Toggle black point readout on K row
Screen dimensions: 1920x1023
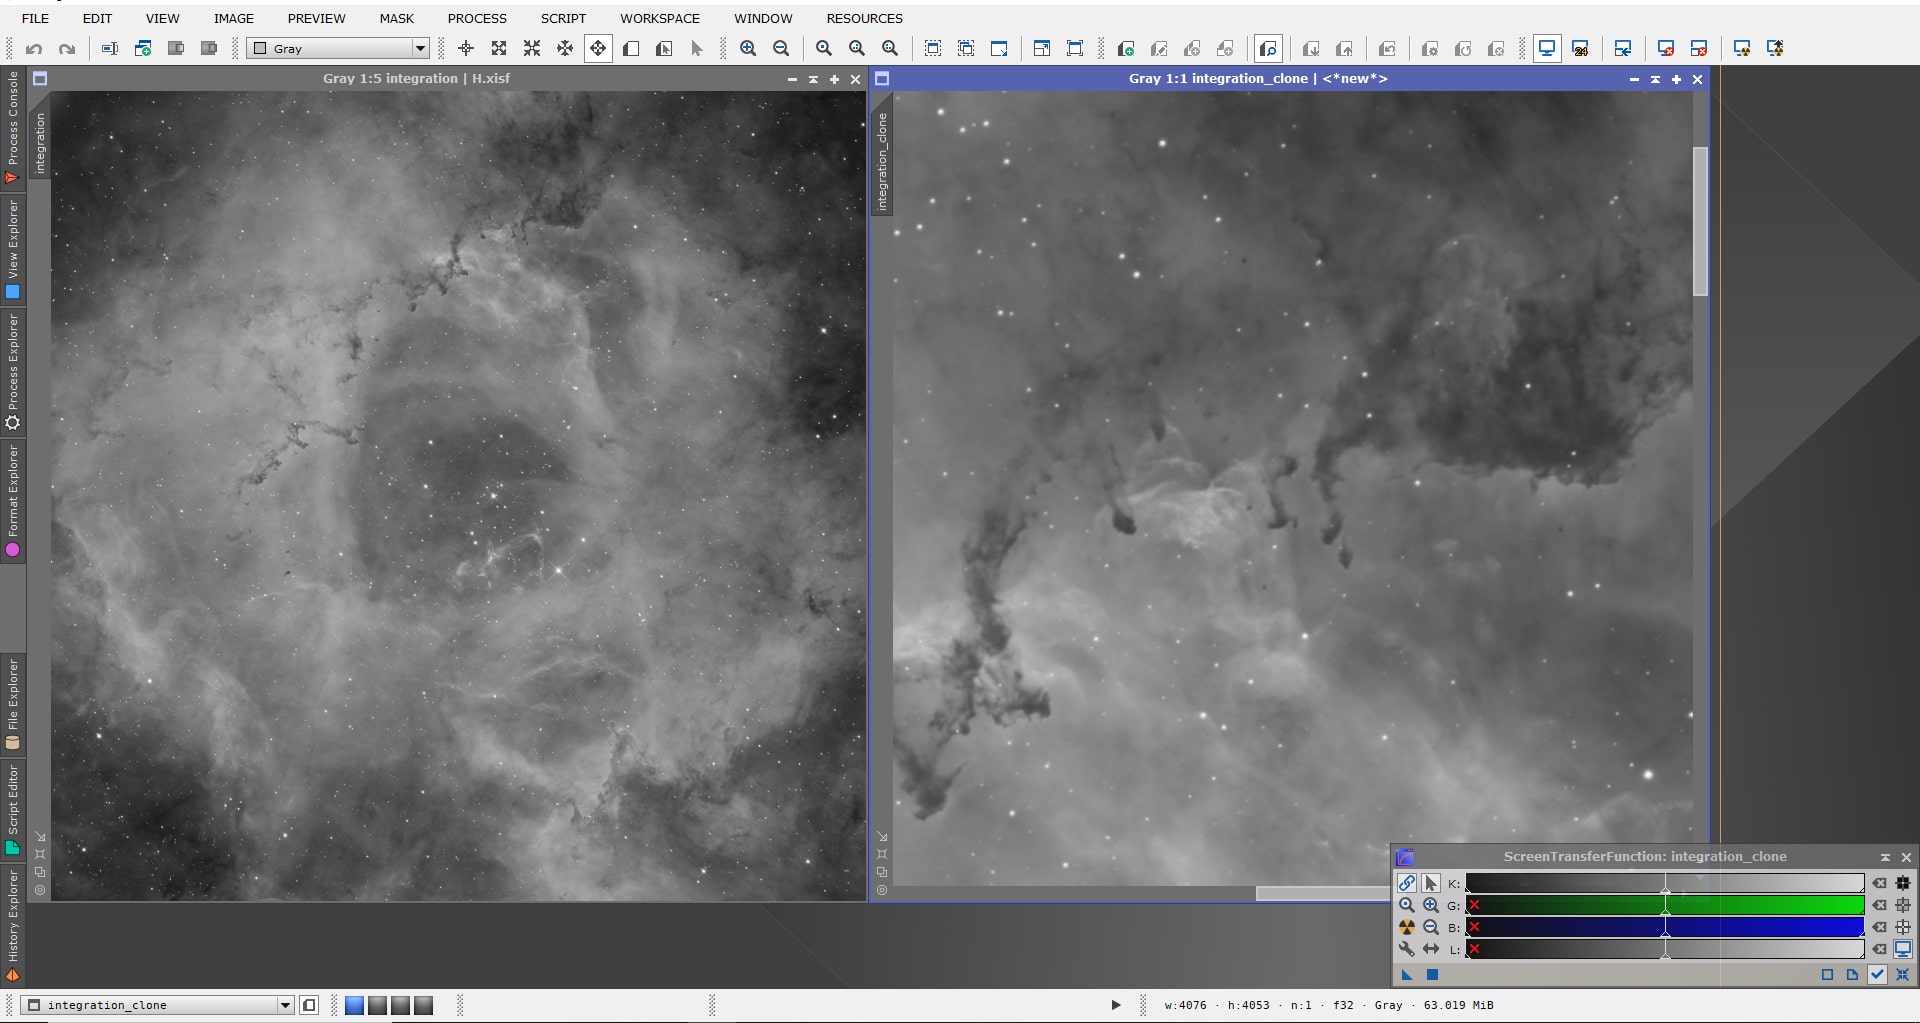pyautogui.click(x=1903, y=883)
